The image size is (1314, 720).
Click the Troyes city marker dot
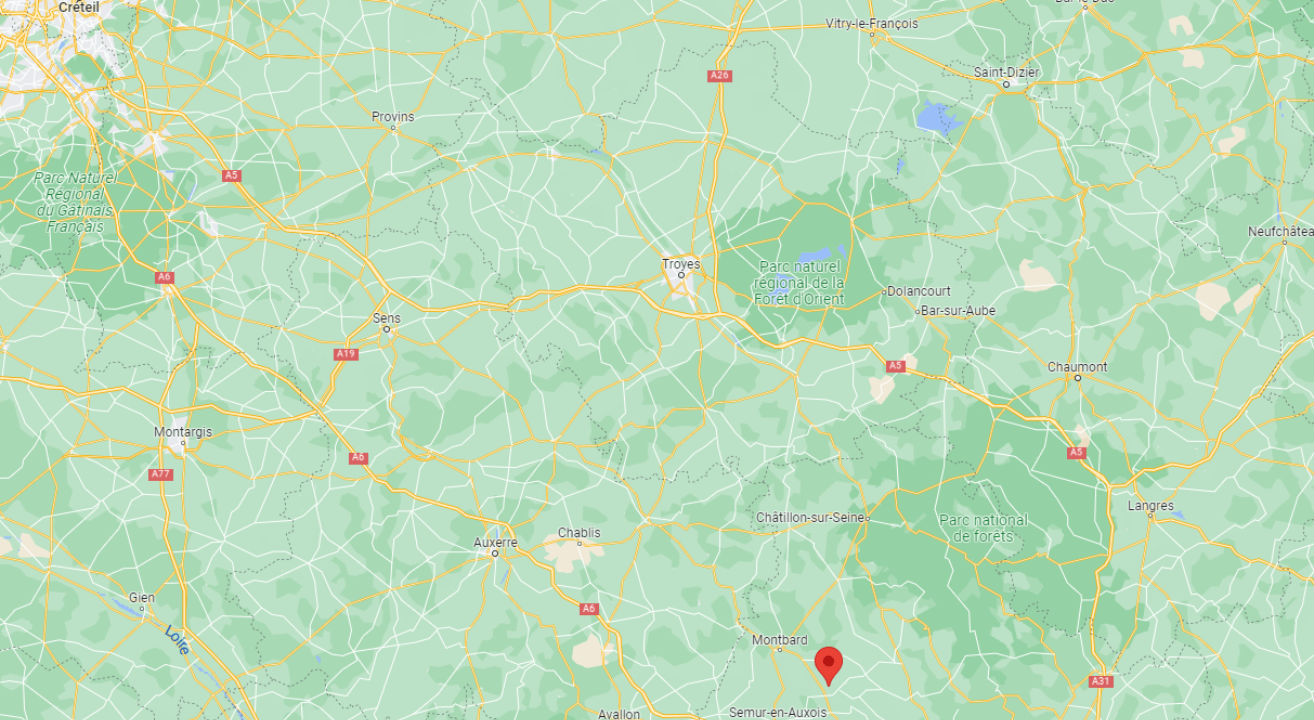[x=681, y=275]
